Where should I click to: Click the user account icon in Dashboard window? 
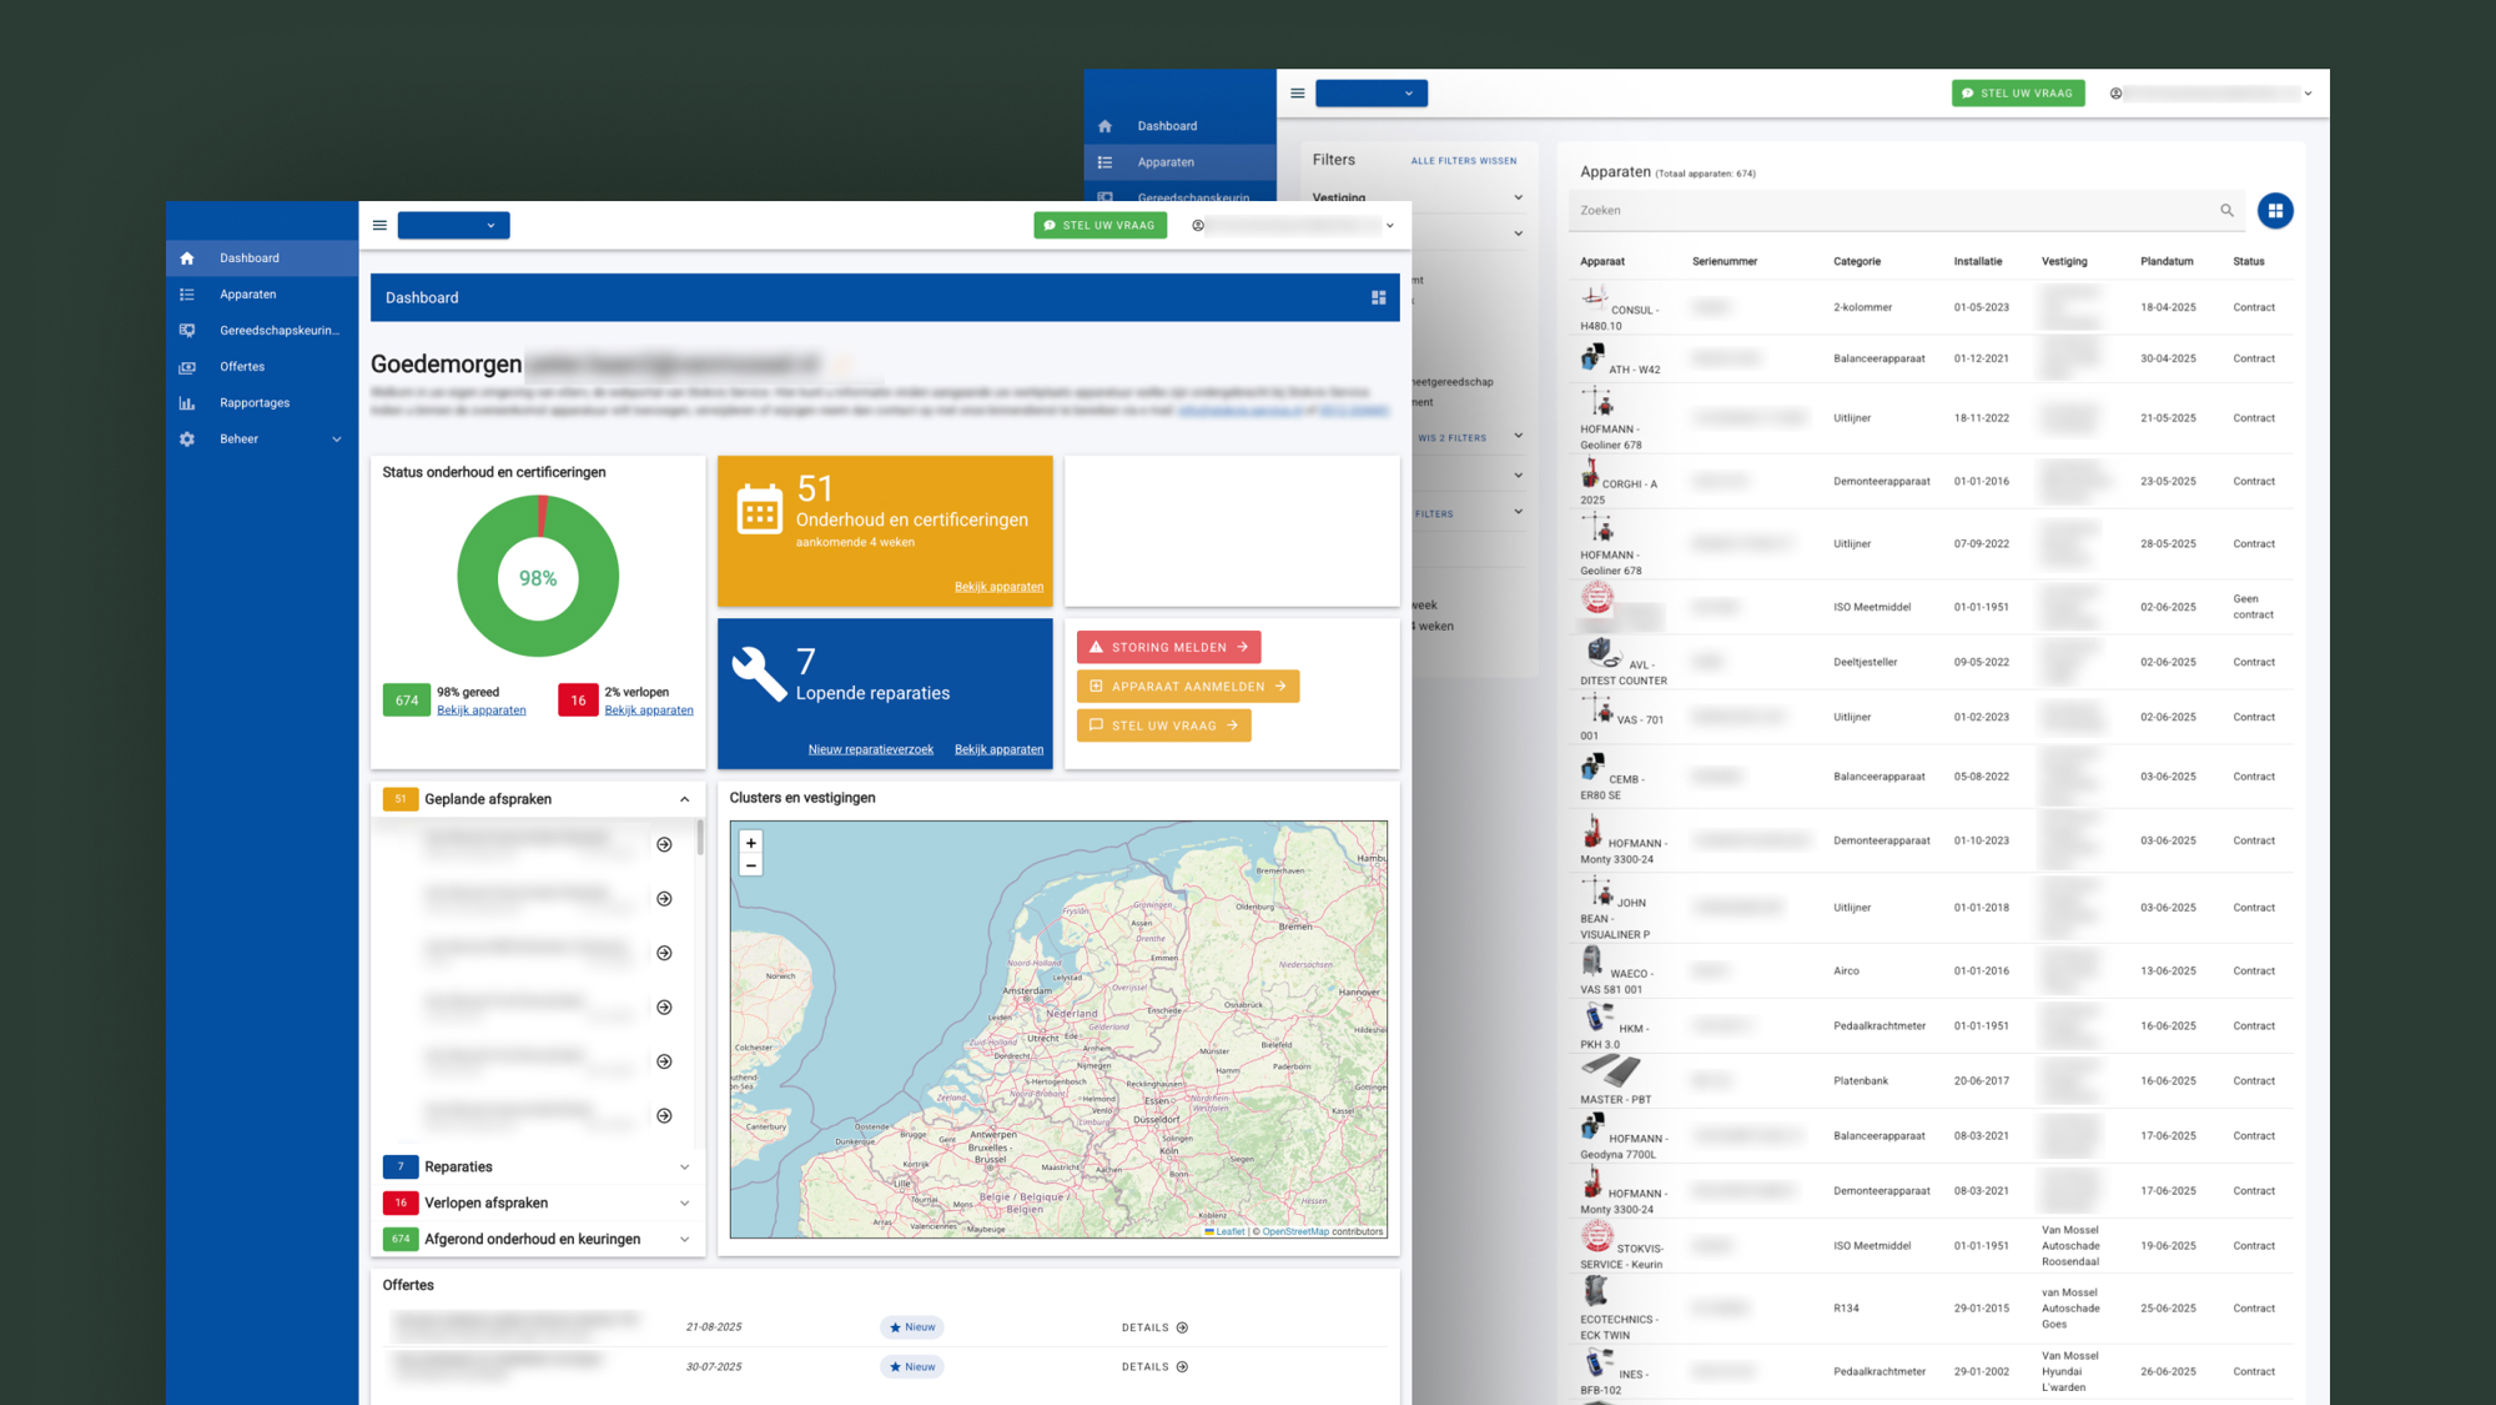click(x=1198, y=225)
